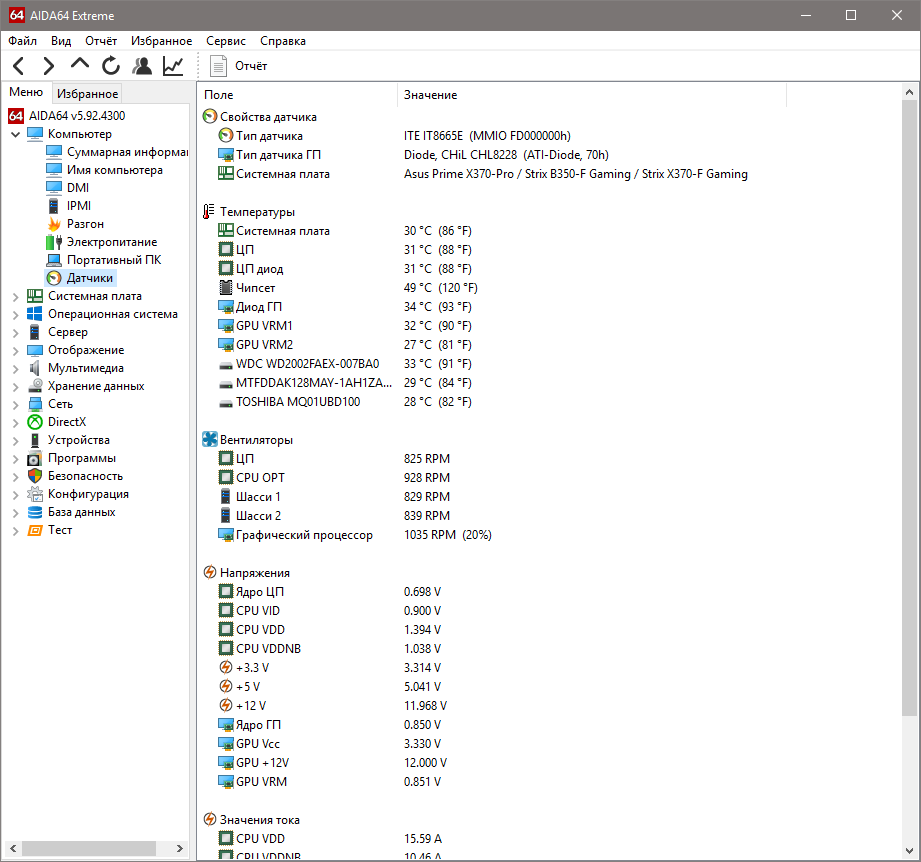Click the Конфигурация gear icon
The height and width of the screenshot is (862, 921).
(35, 494)
